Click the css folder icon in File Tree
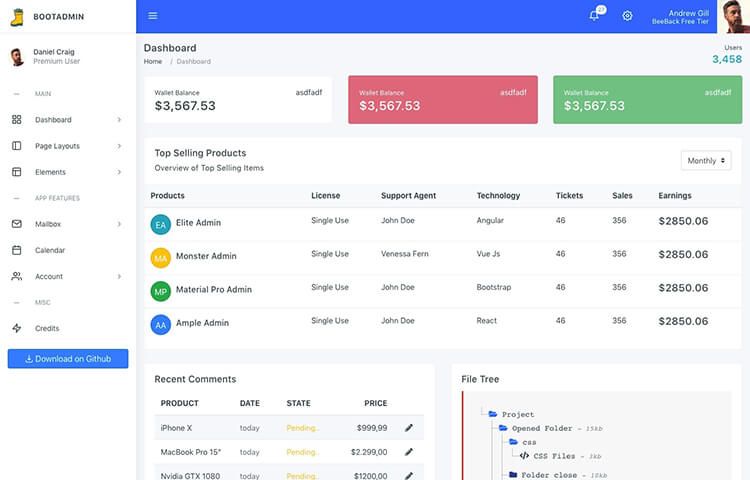Image resolution: width=750 pixels, height=480 pixels. [513, 442]
